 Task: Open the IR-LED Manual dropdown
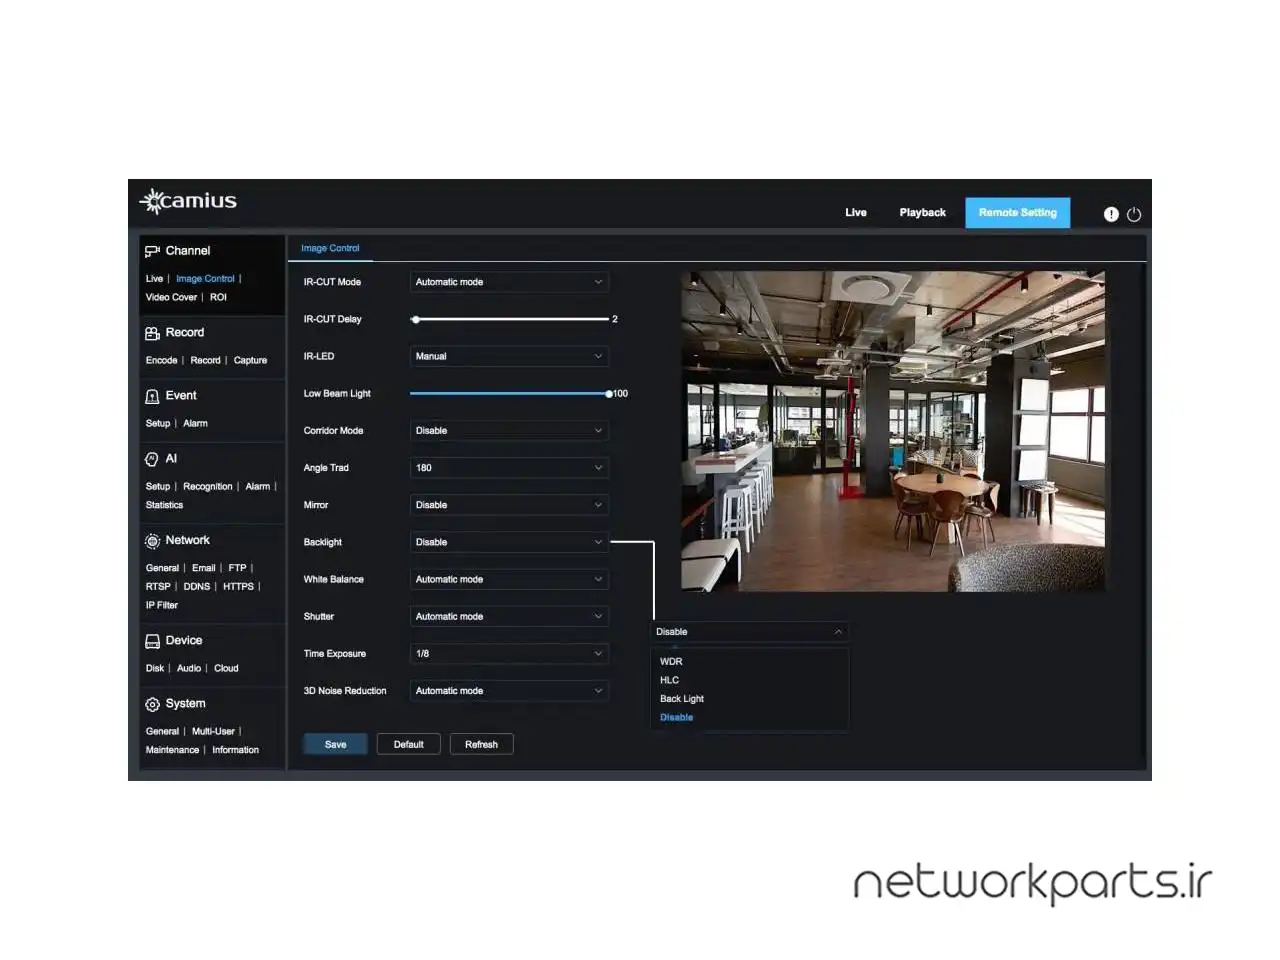[x=509, y=356]
